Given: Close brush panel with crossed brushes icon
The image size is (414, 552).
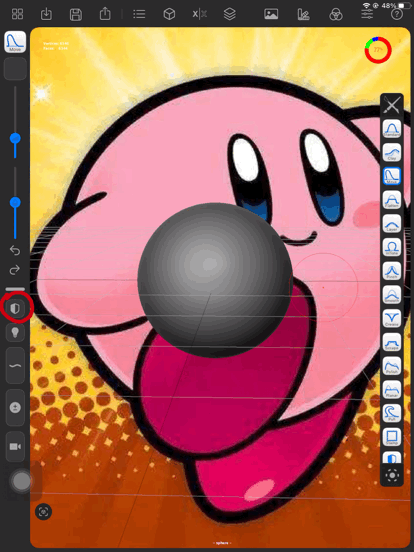Looking at the screenshot, I should (392, 105).
